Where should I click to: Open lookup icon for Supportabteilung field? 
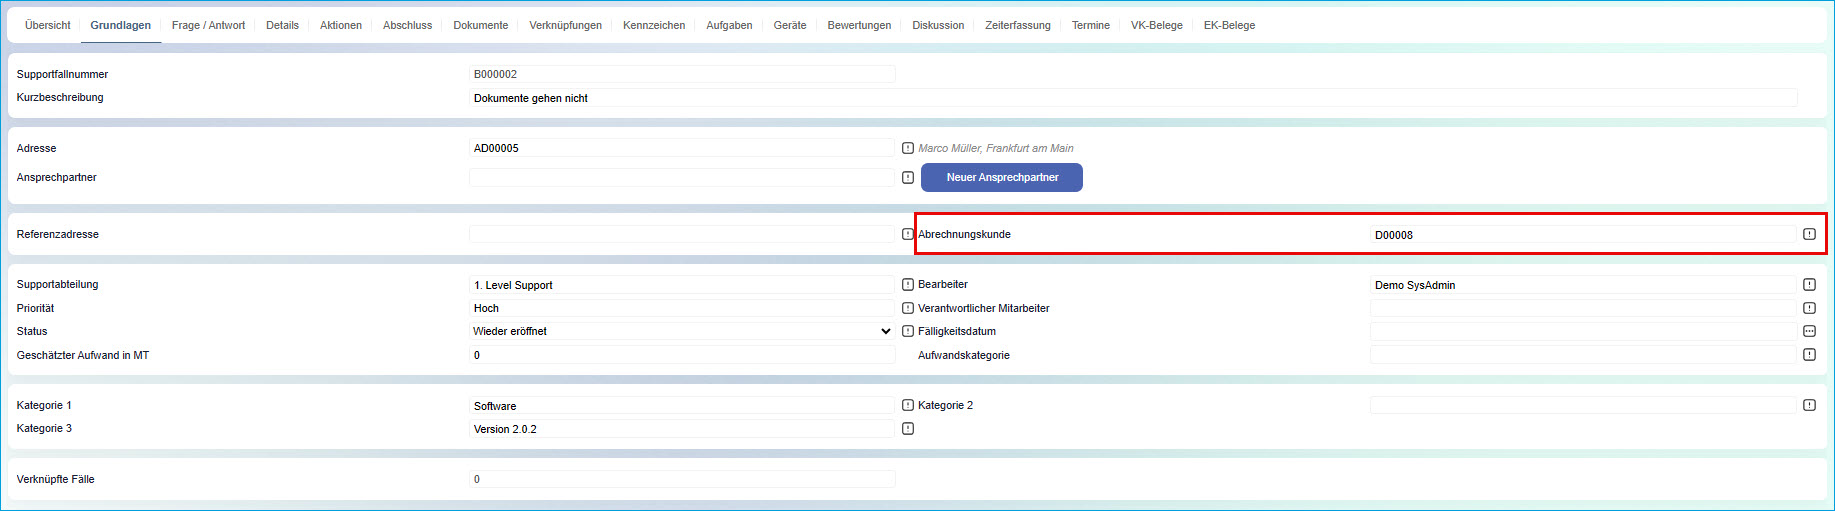(907, 285)
